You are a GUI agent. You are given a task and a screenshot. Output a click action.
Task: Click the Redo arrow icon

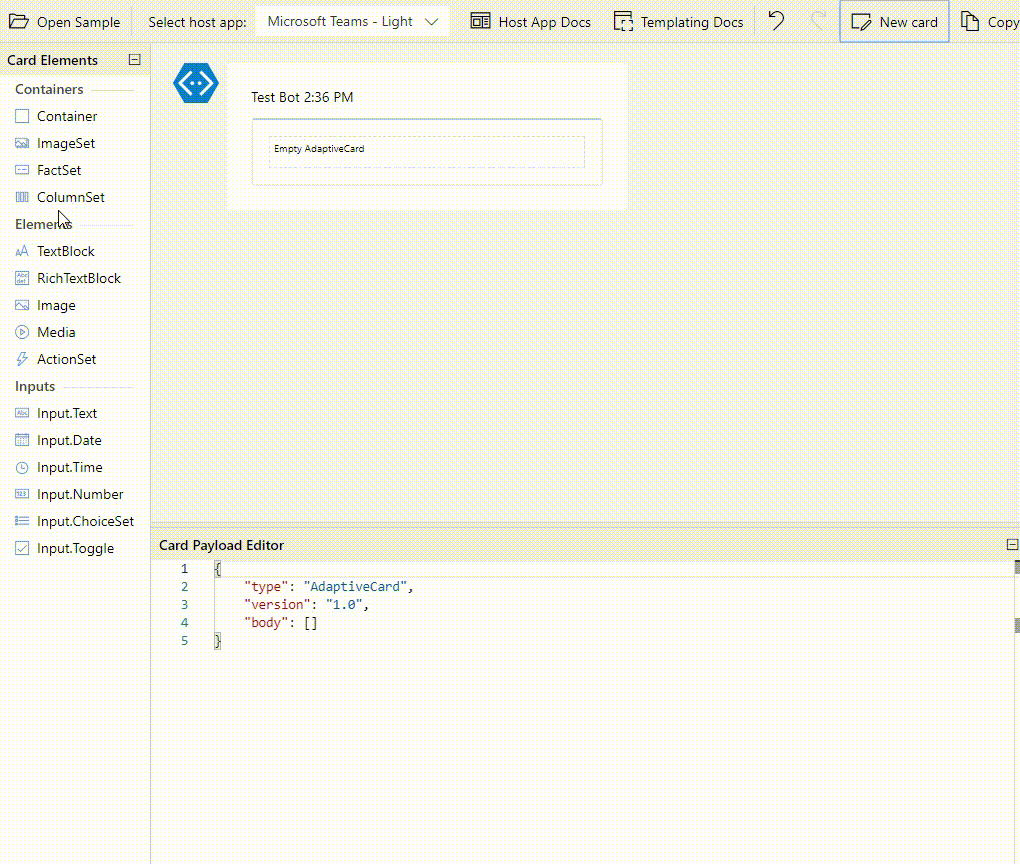pos(818,21)
